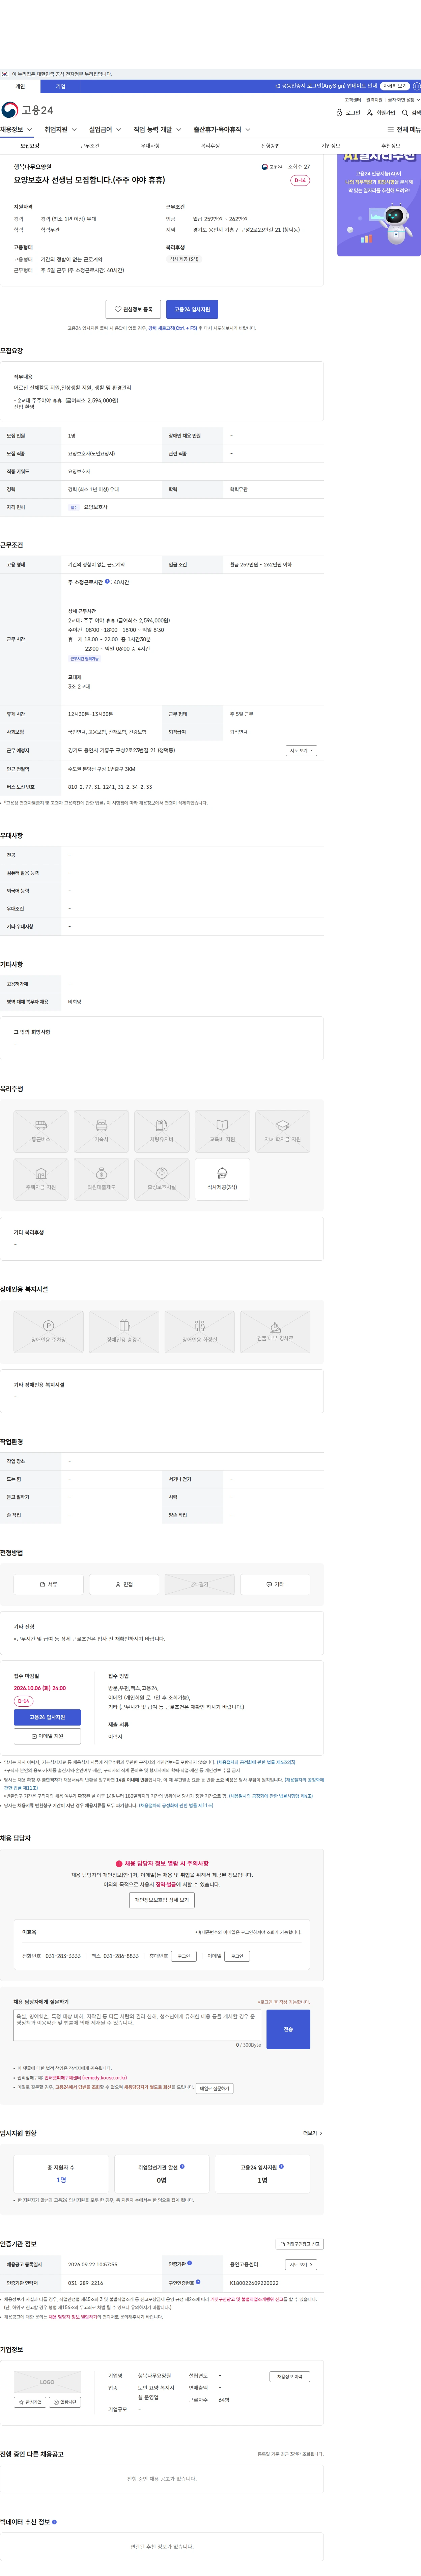Expand the 실업급여 menu
Screen dimensions: 421x2576
[x=105, y=130]
